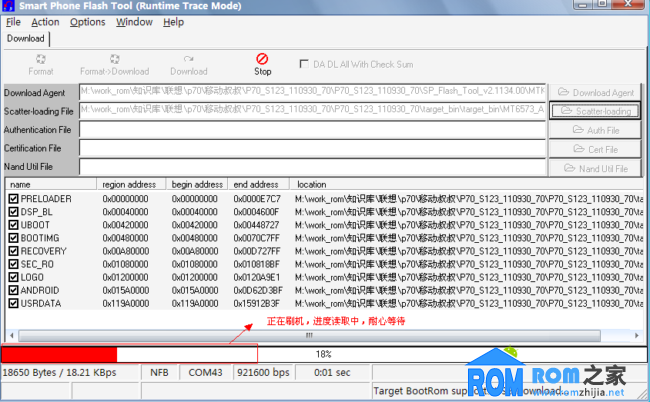Click the Certification File input field
Viewport: 650px width, 402px height.
coord(313,148)
